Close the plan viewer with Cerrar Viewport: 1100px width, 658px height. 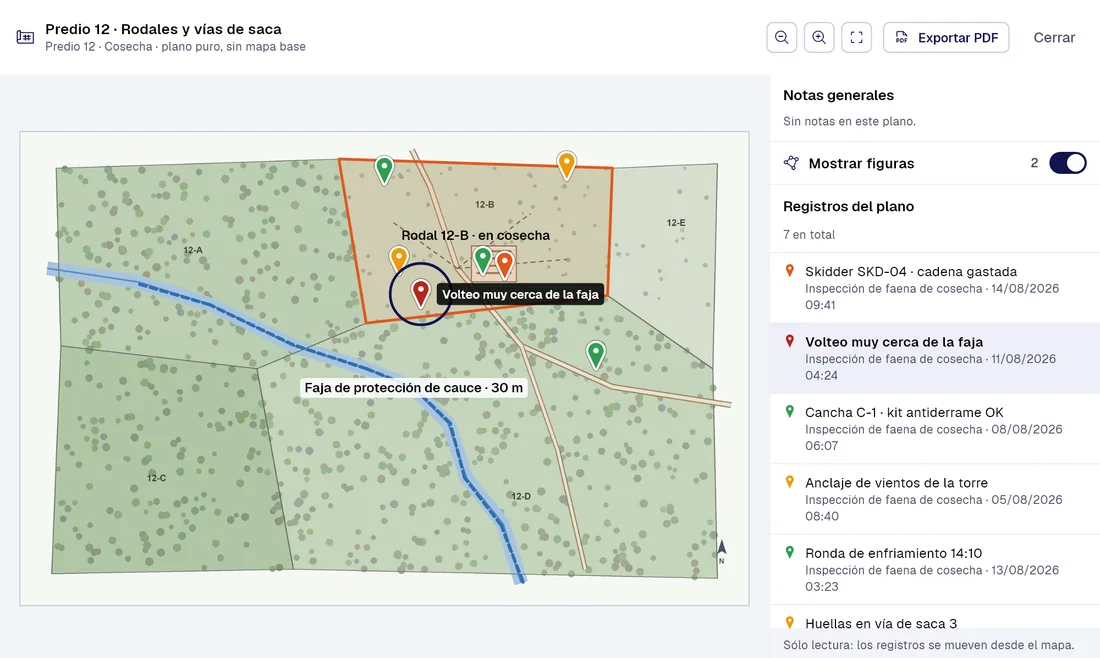point(1054,37)
